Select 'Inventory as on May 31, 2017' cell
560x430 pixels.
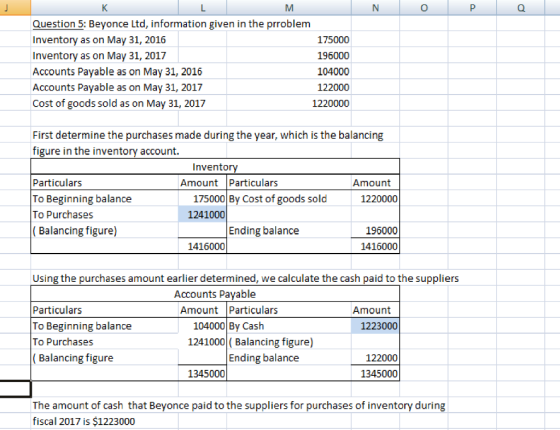coord(99,56)
